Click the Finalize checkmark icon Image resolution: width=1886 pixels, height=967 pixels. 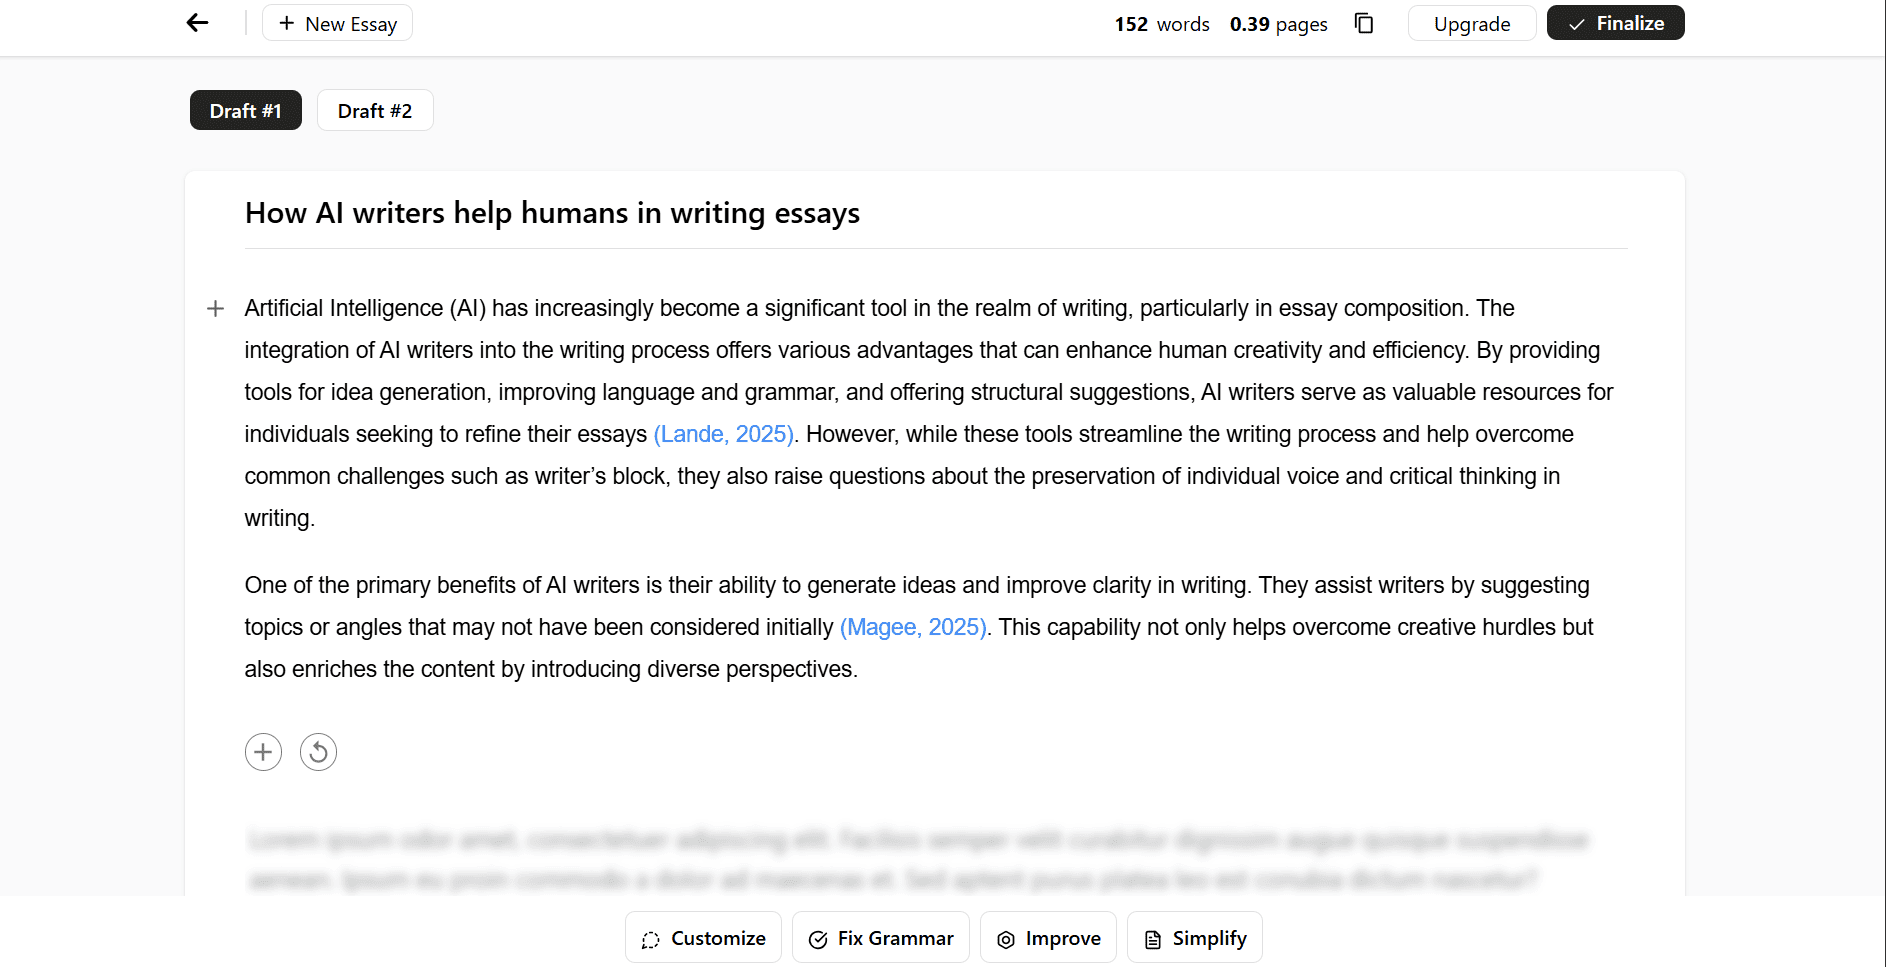coord(1576,22)
